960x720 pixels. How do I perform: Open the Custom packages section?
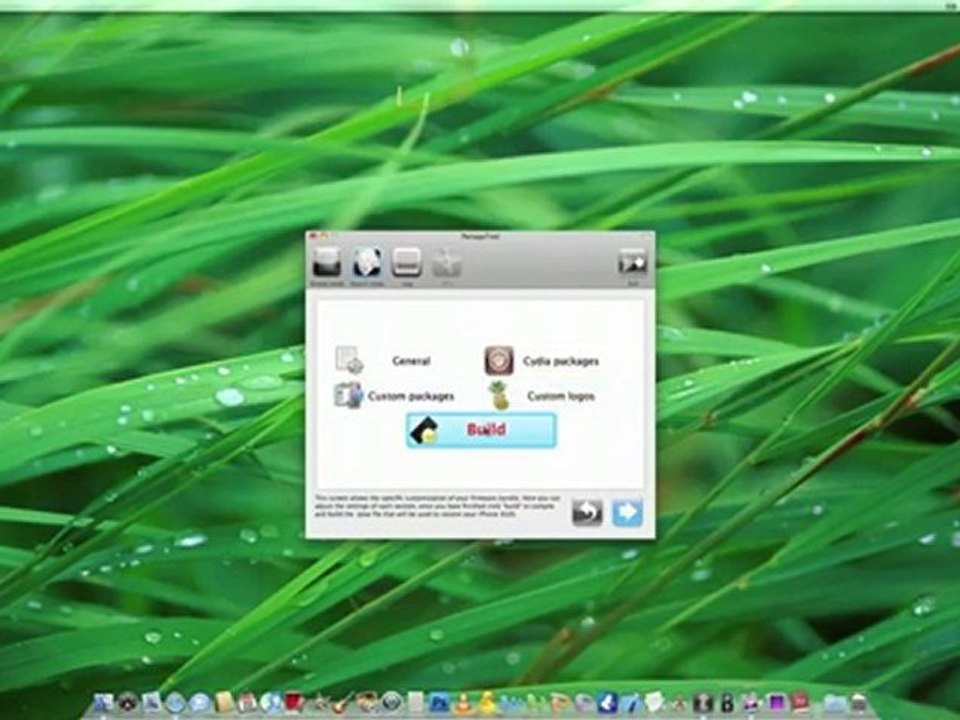(x=394, y=396)
